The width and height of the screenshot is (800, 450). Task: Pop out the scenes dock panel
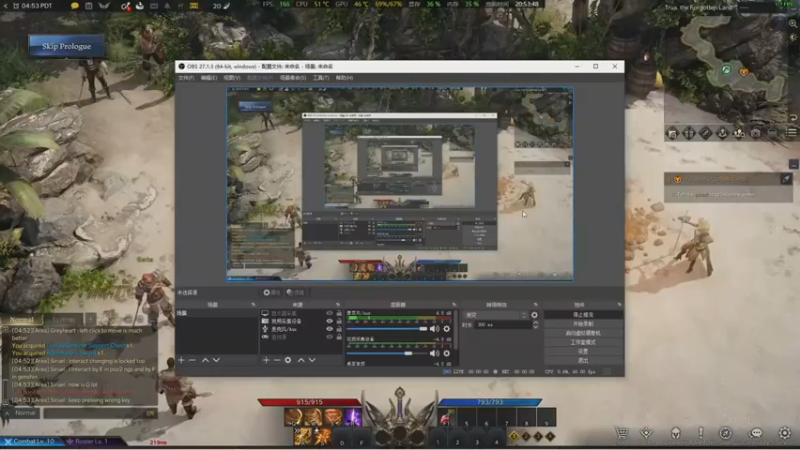coord(253,305)
